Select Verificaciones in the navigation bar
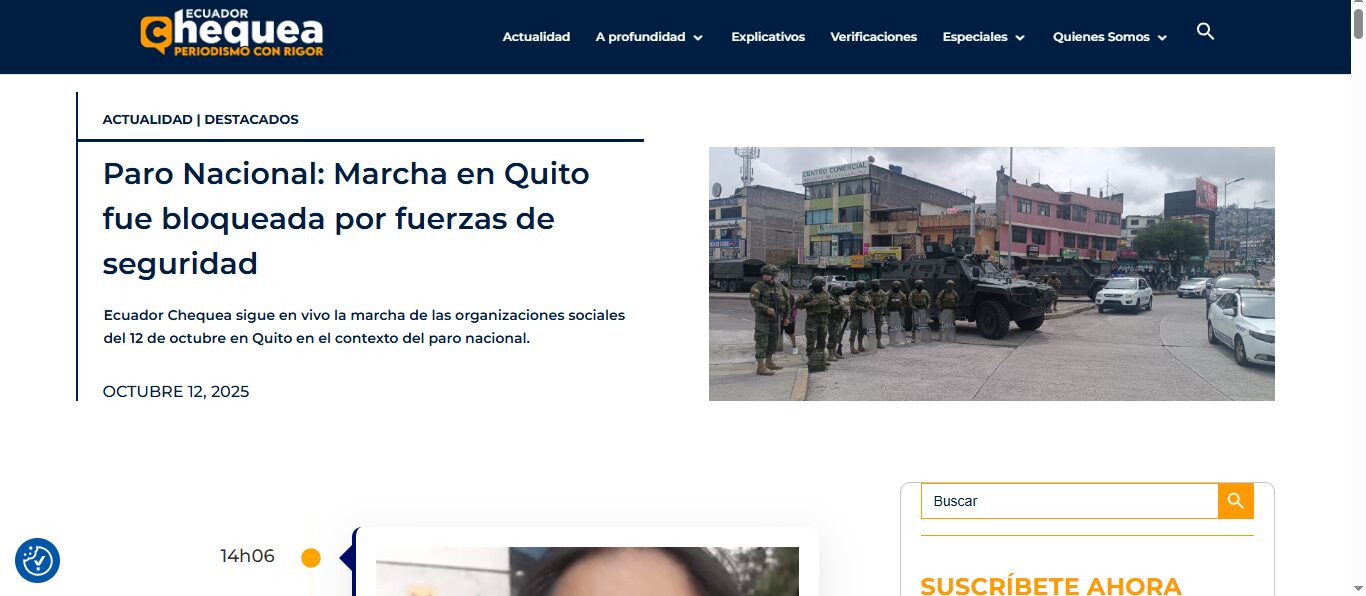 873,37
